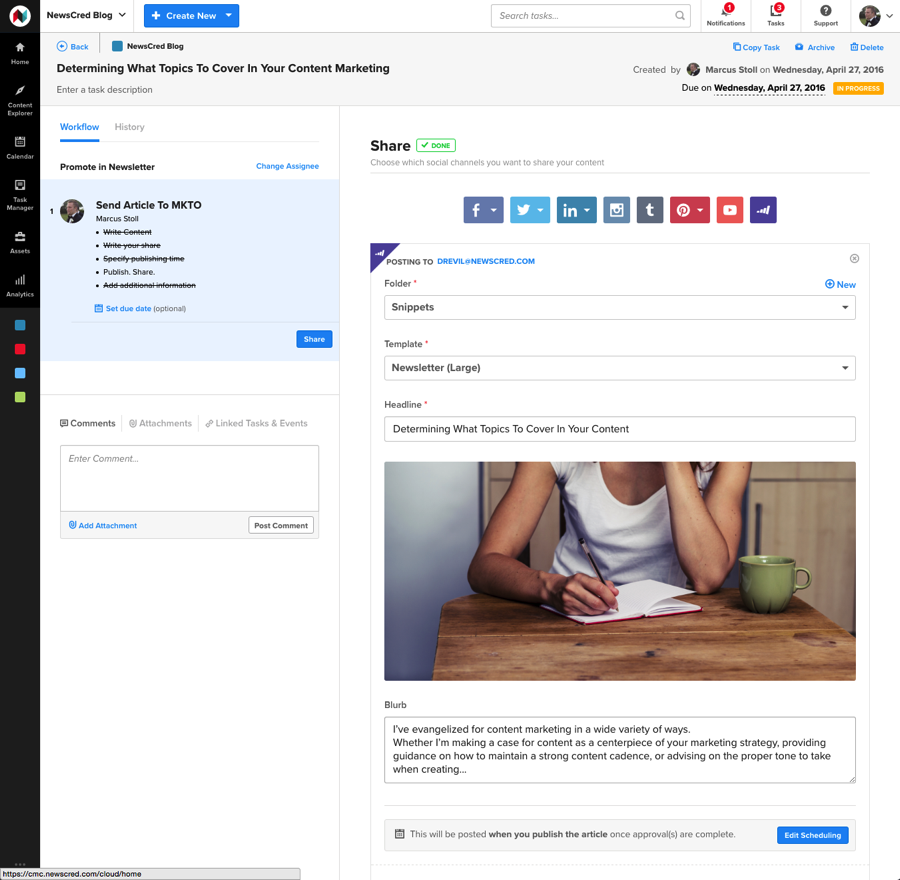Click NewsCred Blog breadcrumb label

point(155,46)
